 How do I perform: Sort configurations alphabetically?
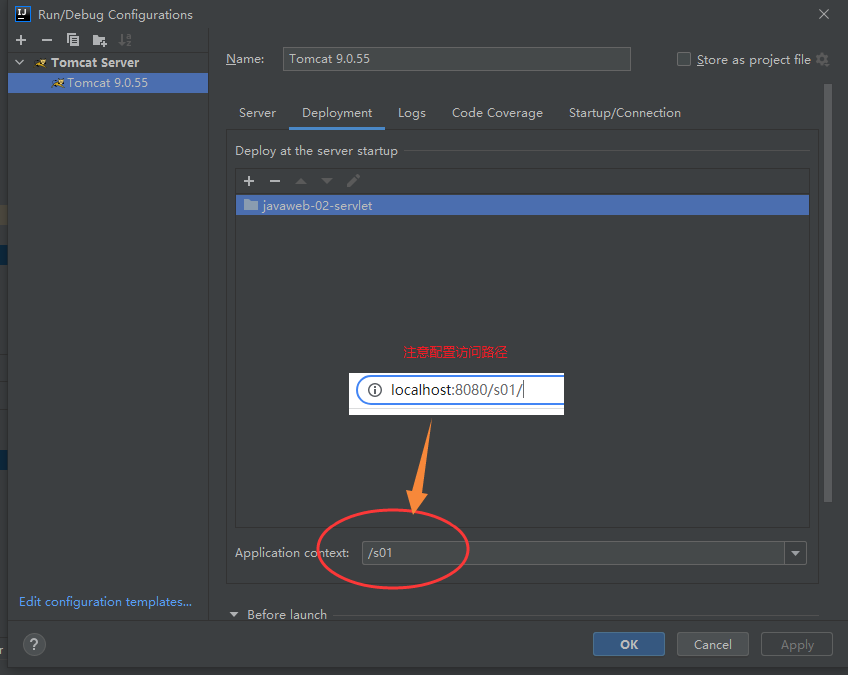click(x=125, y=40)
